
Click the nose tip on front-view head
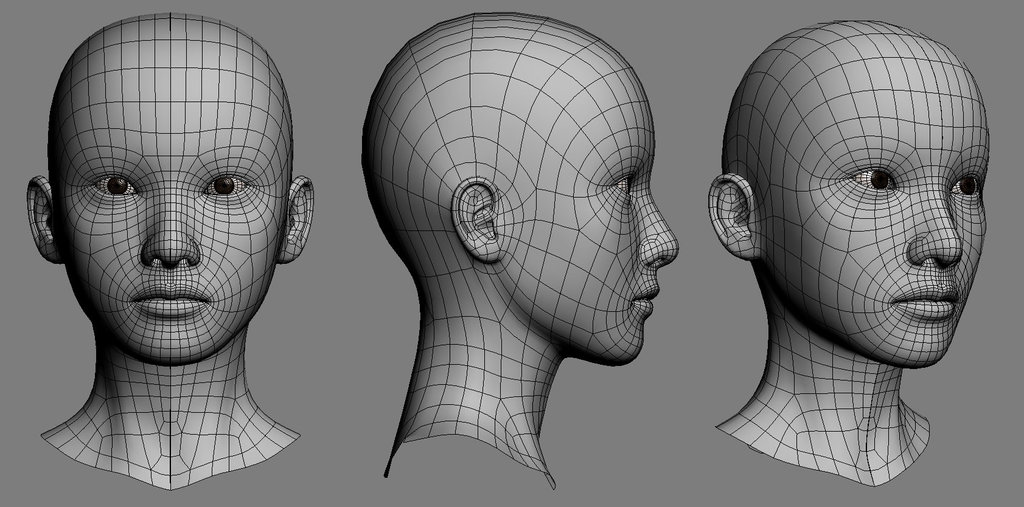pyautogui.click(x=170, y=249)
